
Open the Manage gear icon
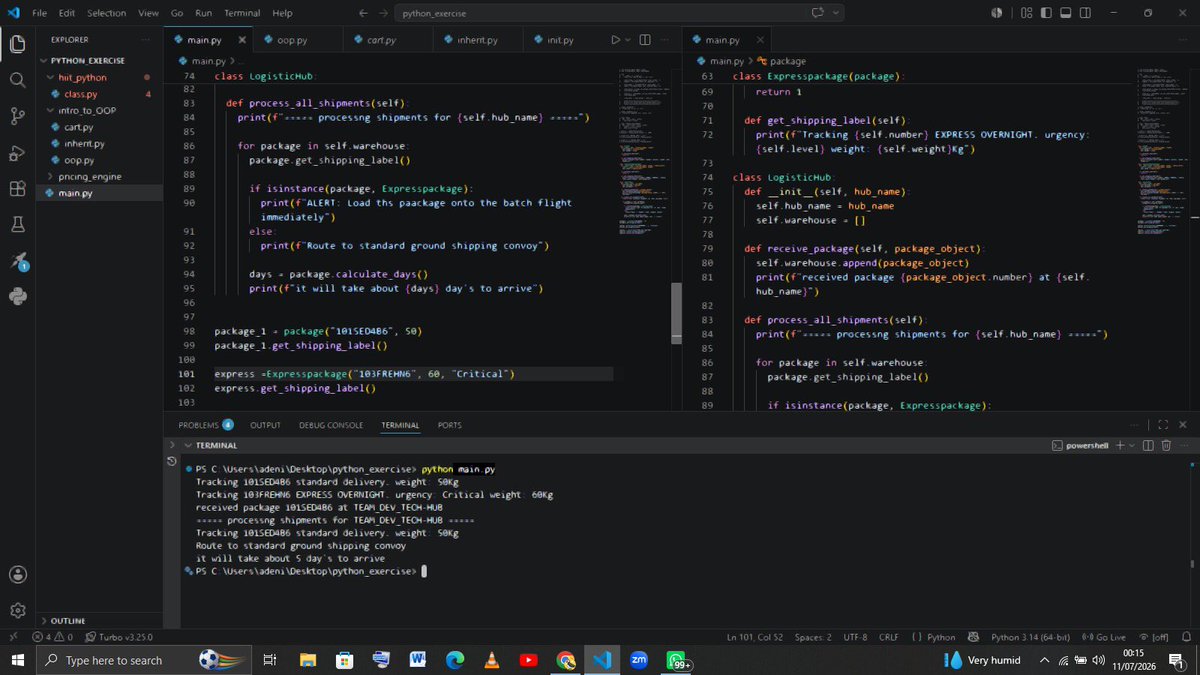17,610
